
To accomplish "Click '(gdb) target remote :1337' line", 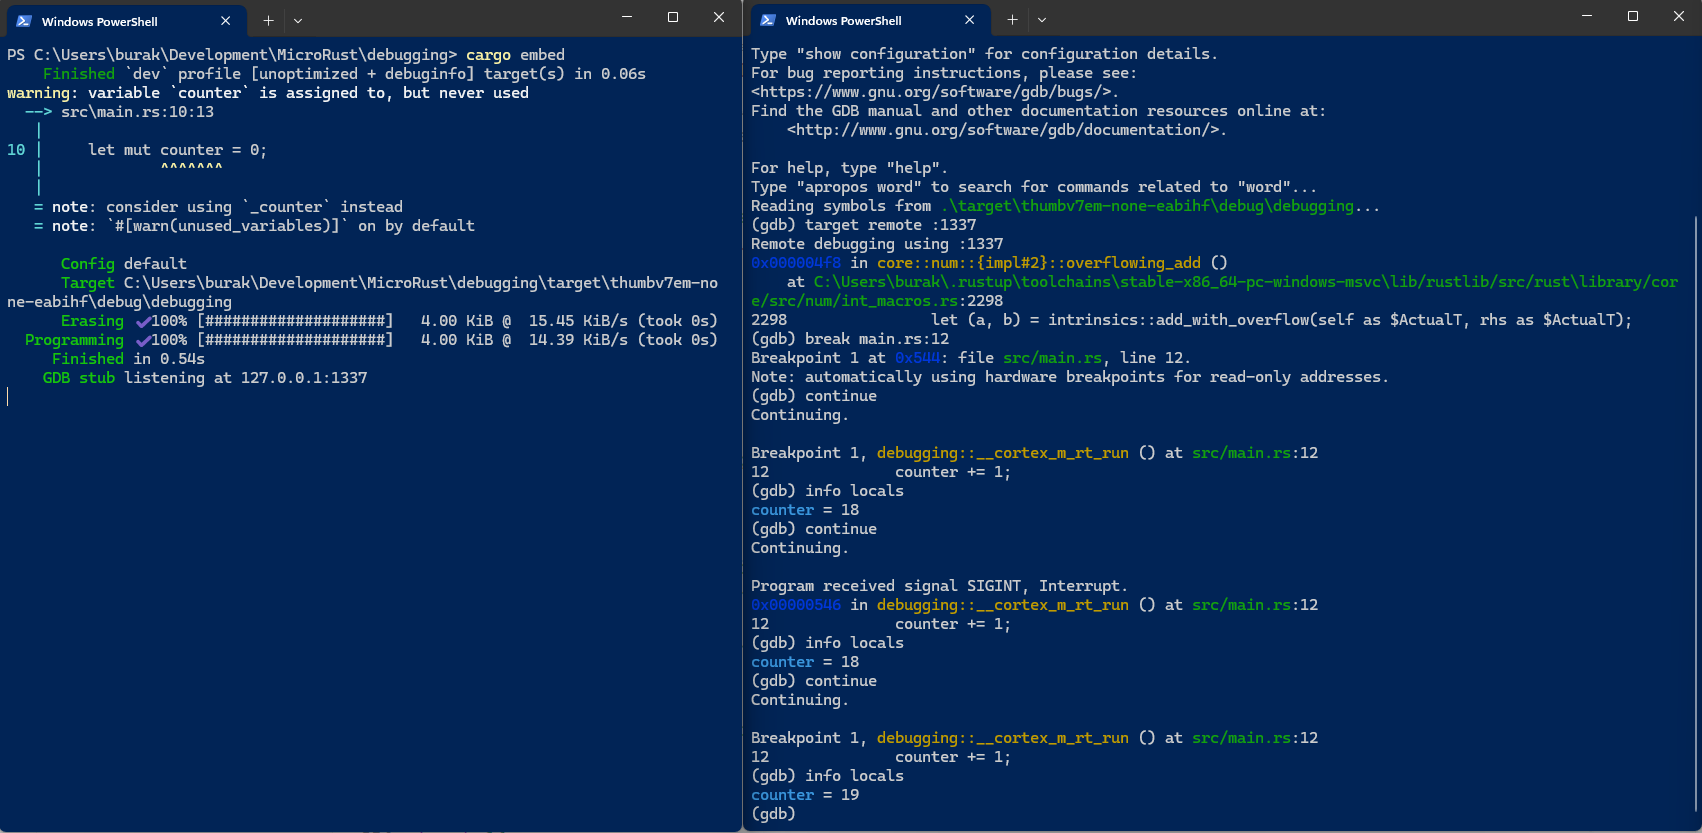I will pos(863,225).
